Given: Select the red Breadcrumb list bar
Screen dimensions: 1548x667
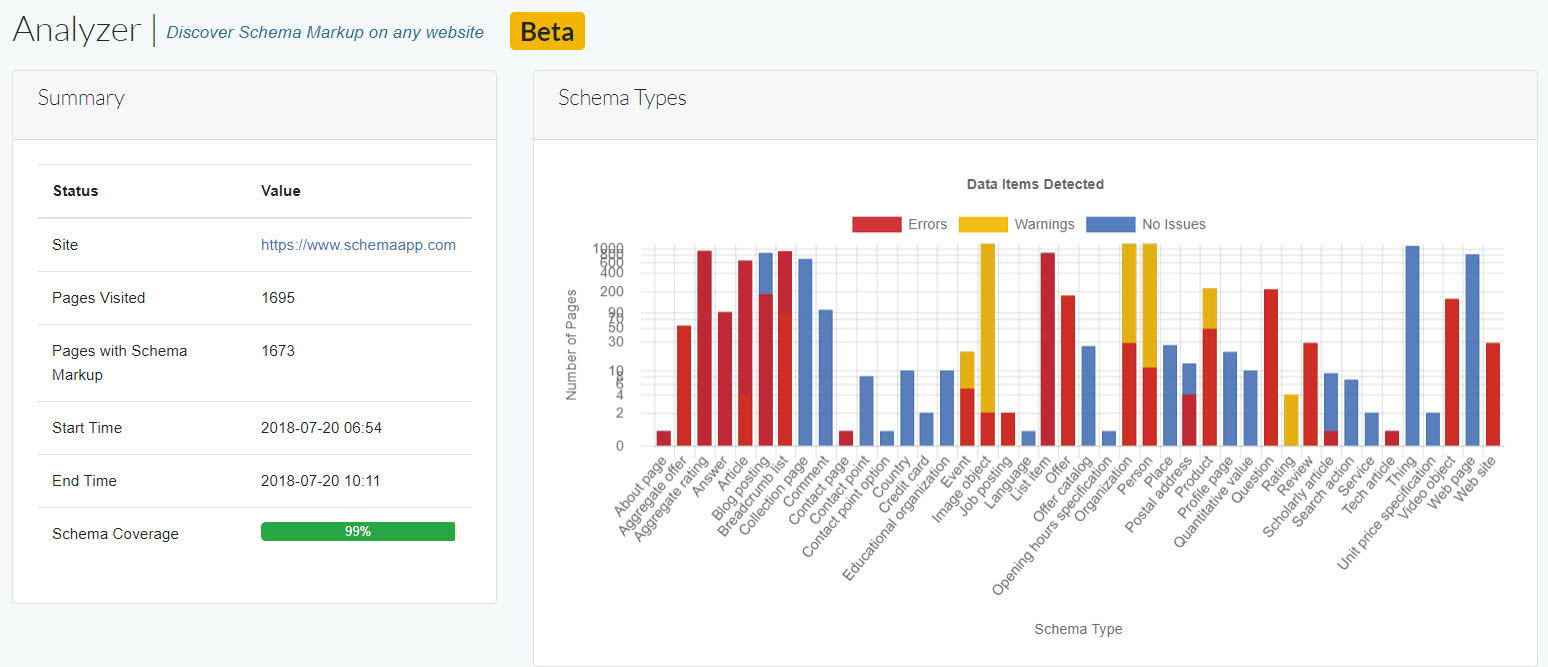Looking at the screenshot, I should pyautogui.click(x=785, y=348).
